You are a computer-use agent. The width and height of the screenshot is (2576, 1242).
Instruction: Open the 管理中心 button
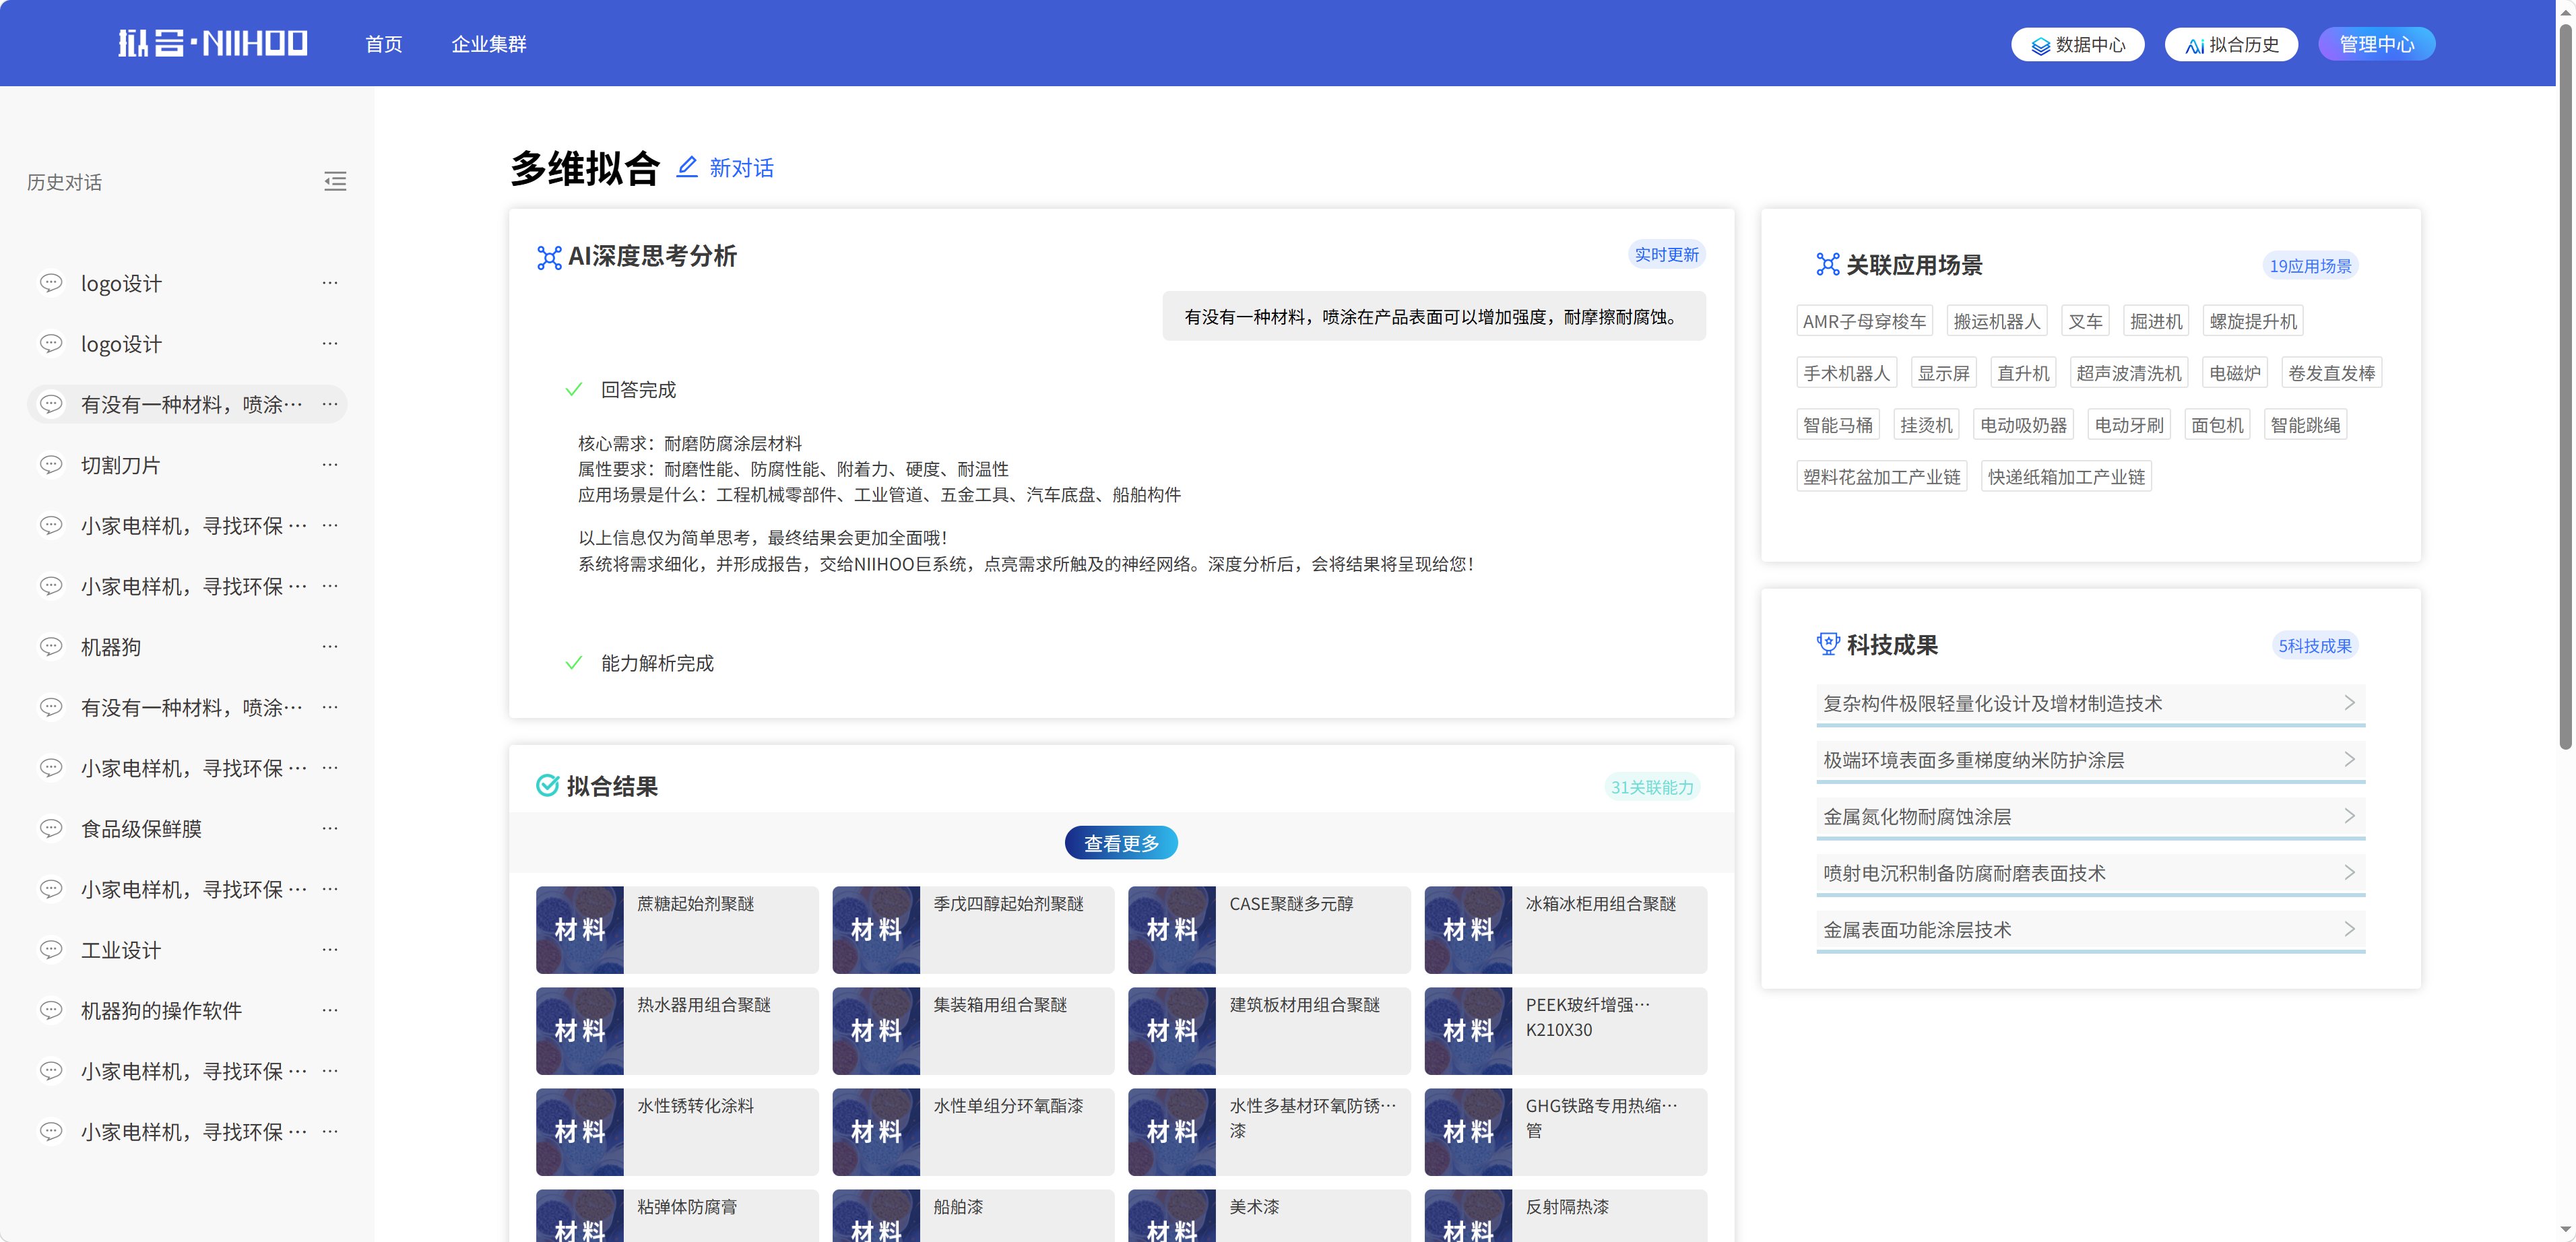(x=2376, y=44)
